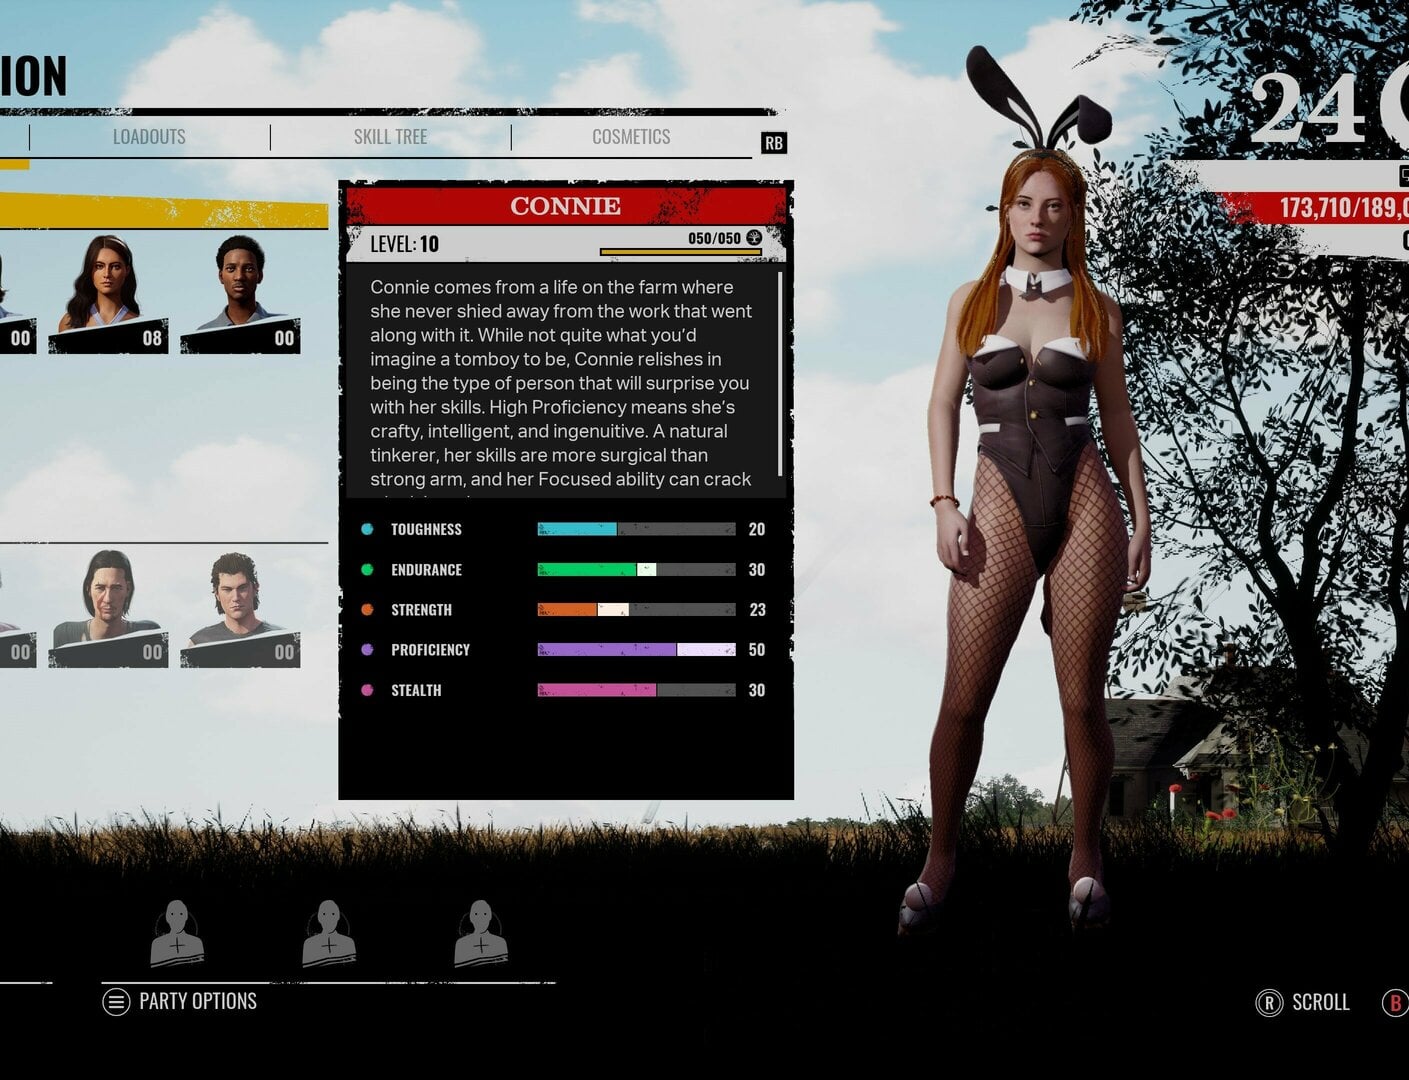Click the description scrollbar in Connie's panel
This screenshot has width=1409, height=1080.
click(780, 375)
